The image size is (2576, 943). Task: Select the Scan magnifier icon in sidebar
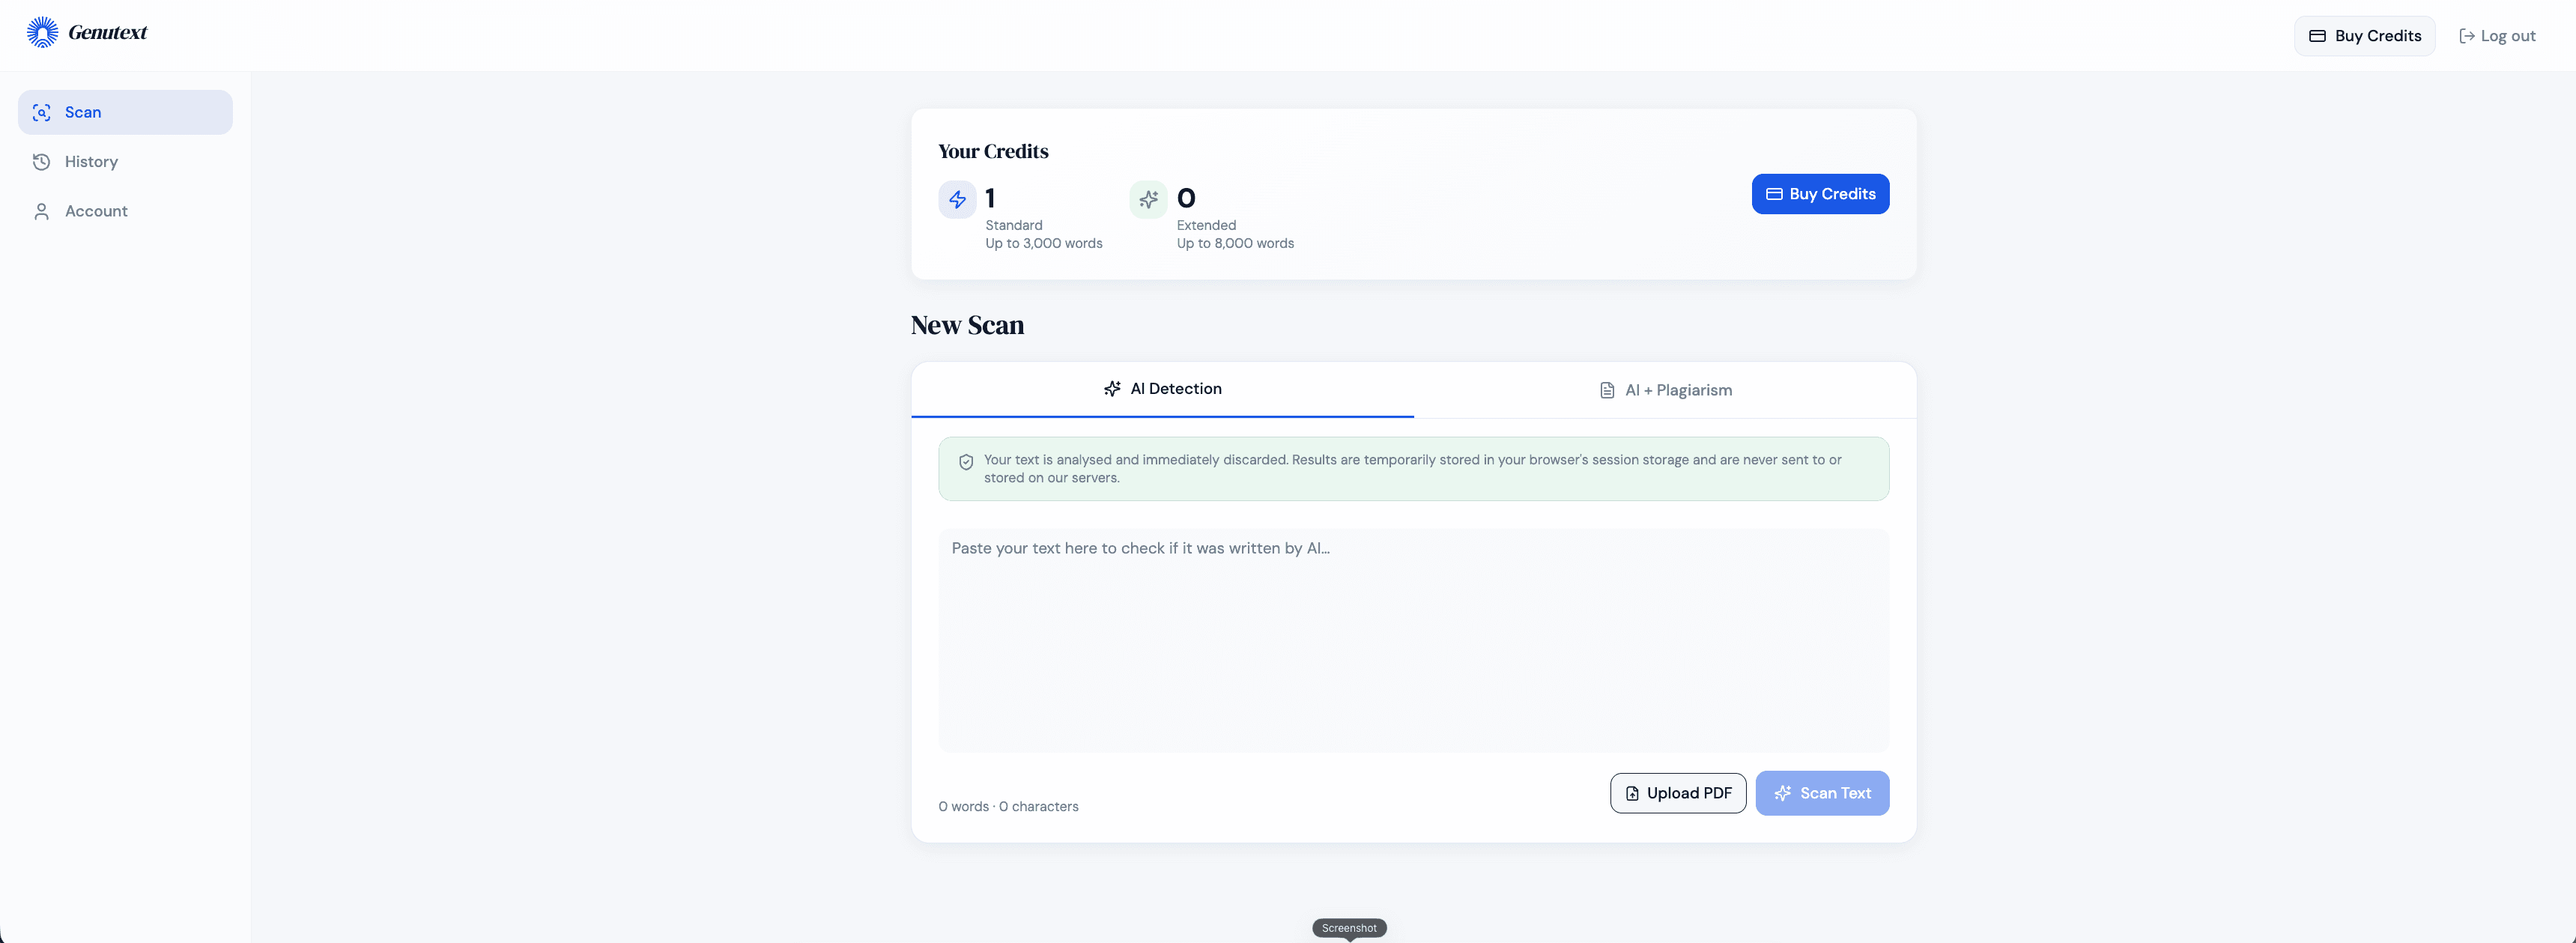(41, 112)
